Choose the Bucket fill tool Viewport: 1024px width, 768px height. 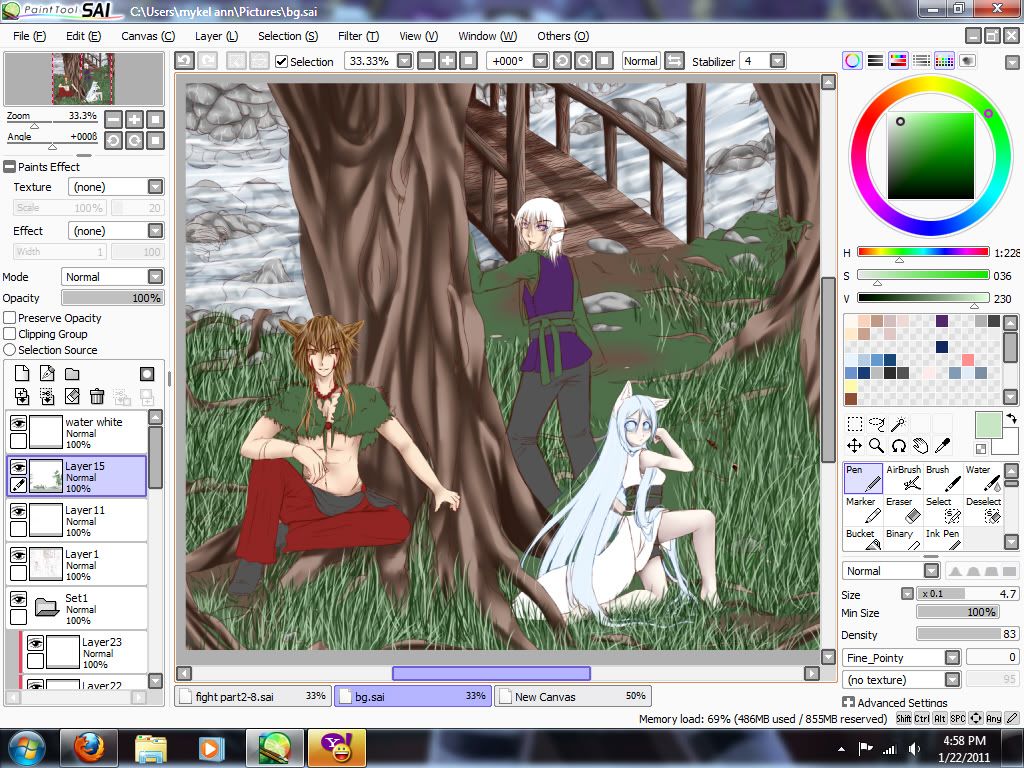click(x=863, y=539)
